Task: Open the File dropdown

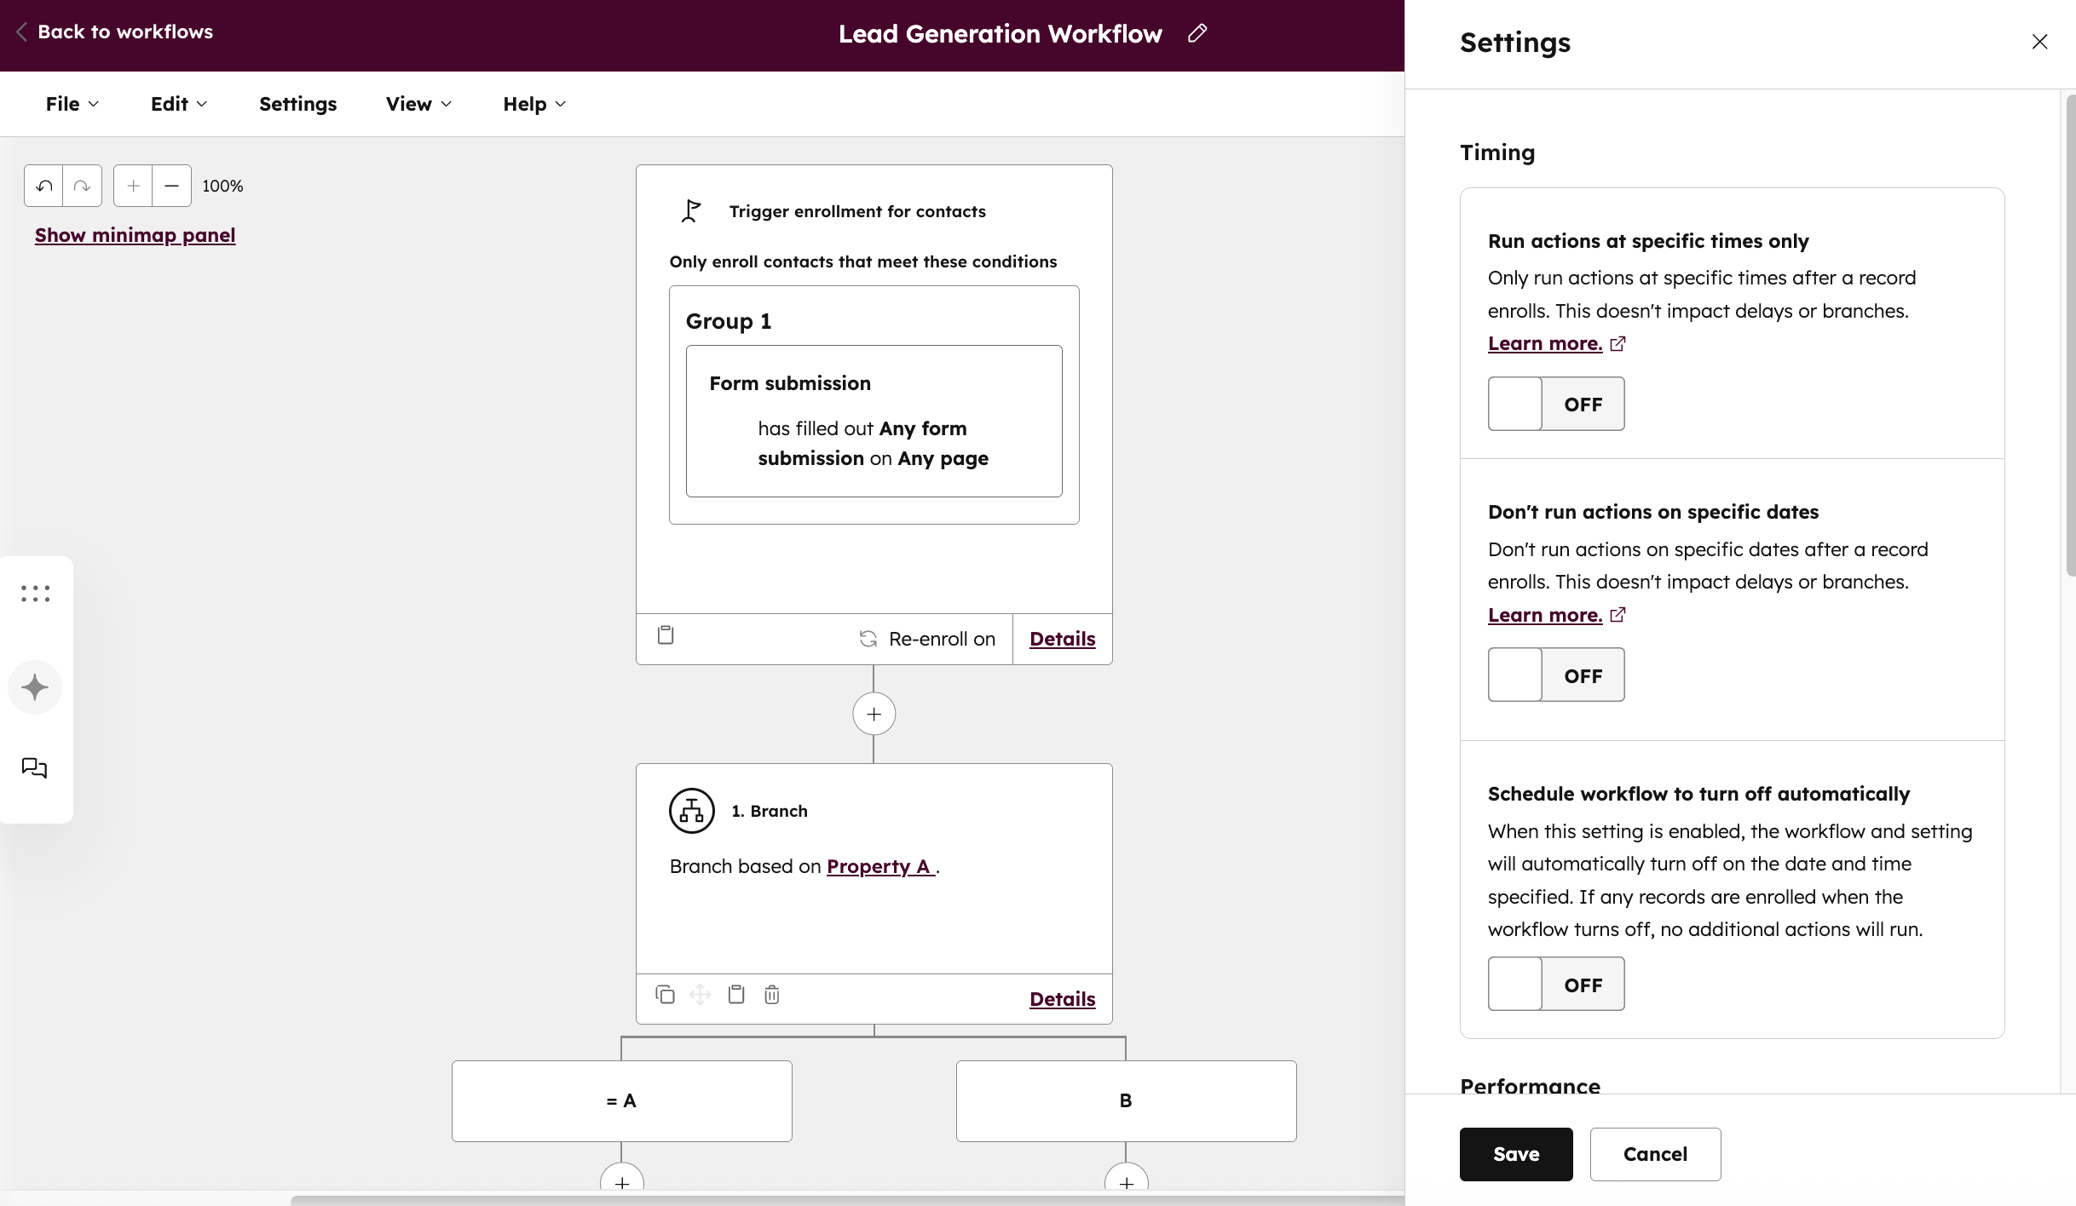Action: click(x=71, y=103)
